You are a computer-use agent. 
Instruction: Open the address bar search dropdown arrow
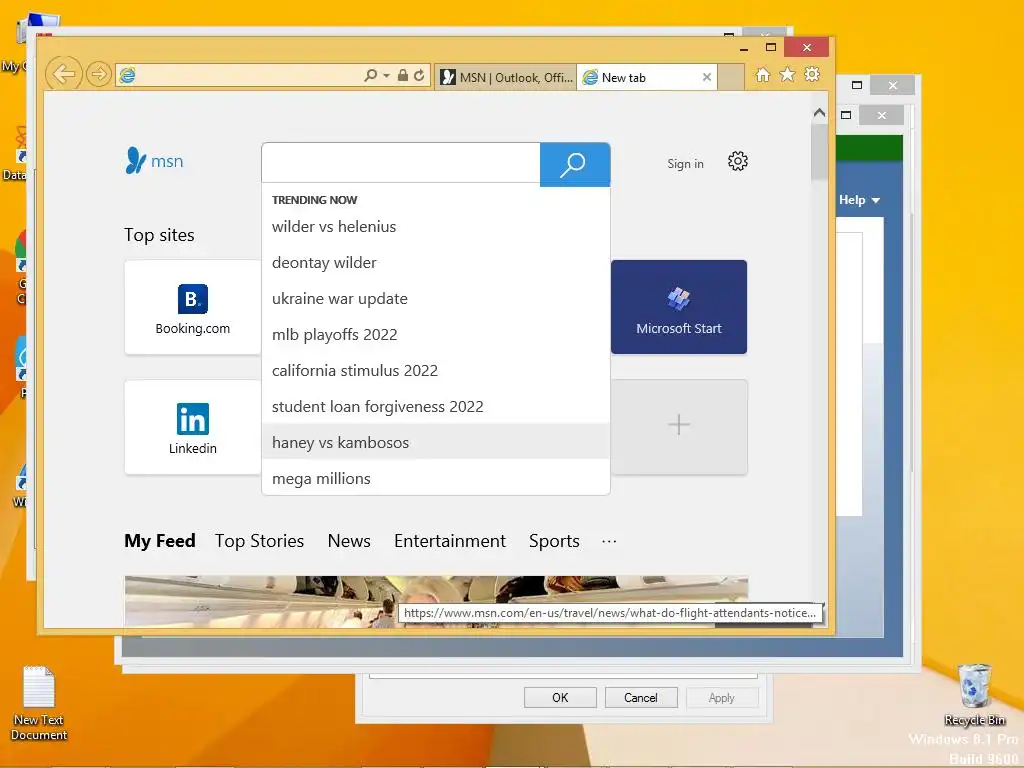386,76
